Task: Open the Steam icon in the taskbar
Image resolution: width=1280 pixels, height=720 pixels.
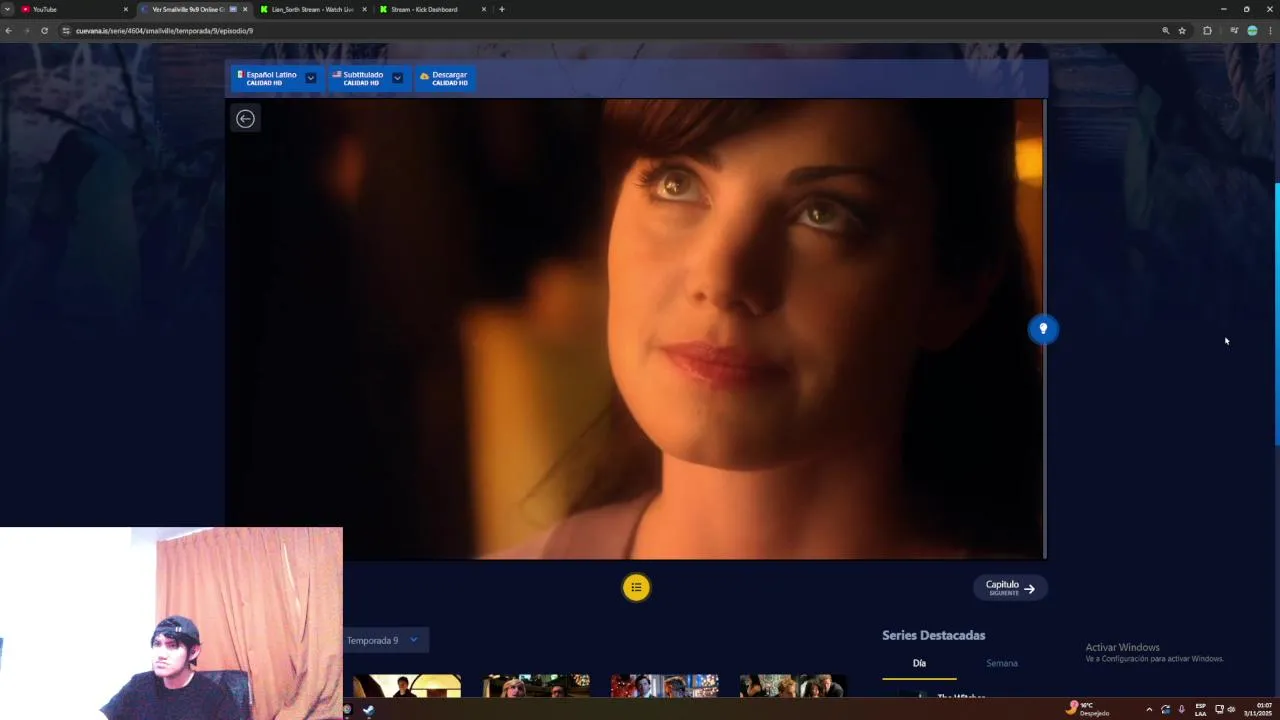Action: (x=369, y=710)
